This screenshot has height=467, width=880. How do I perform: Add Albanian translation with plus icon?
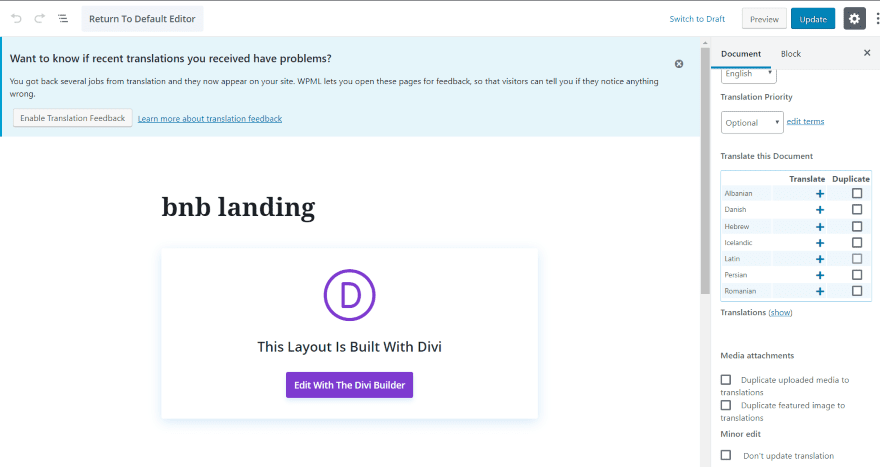point(820,194)
